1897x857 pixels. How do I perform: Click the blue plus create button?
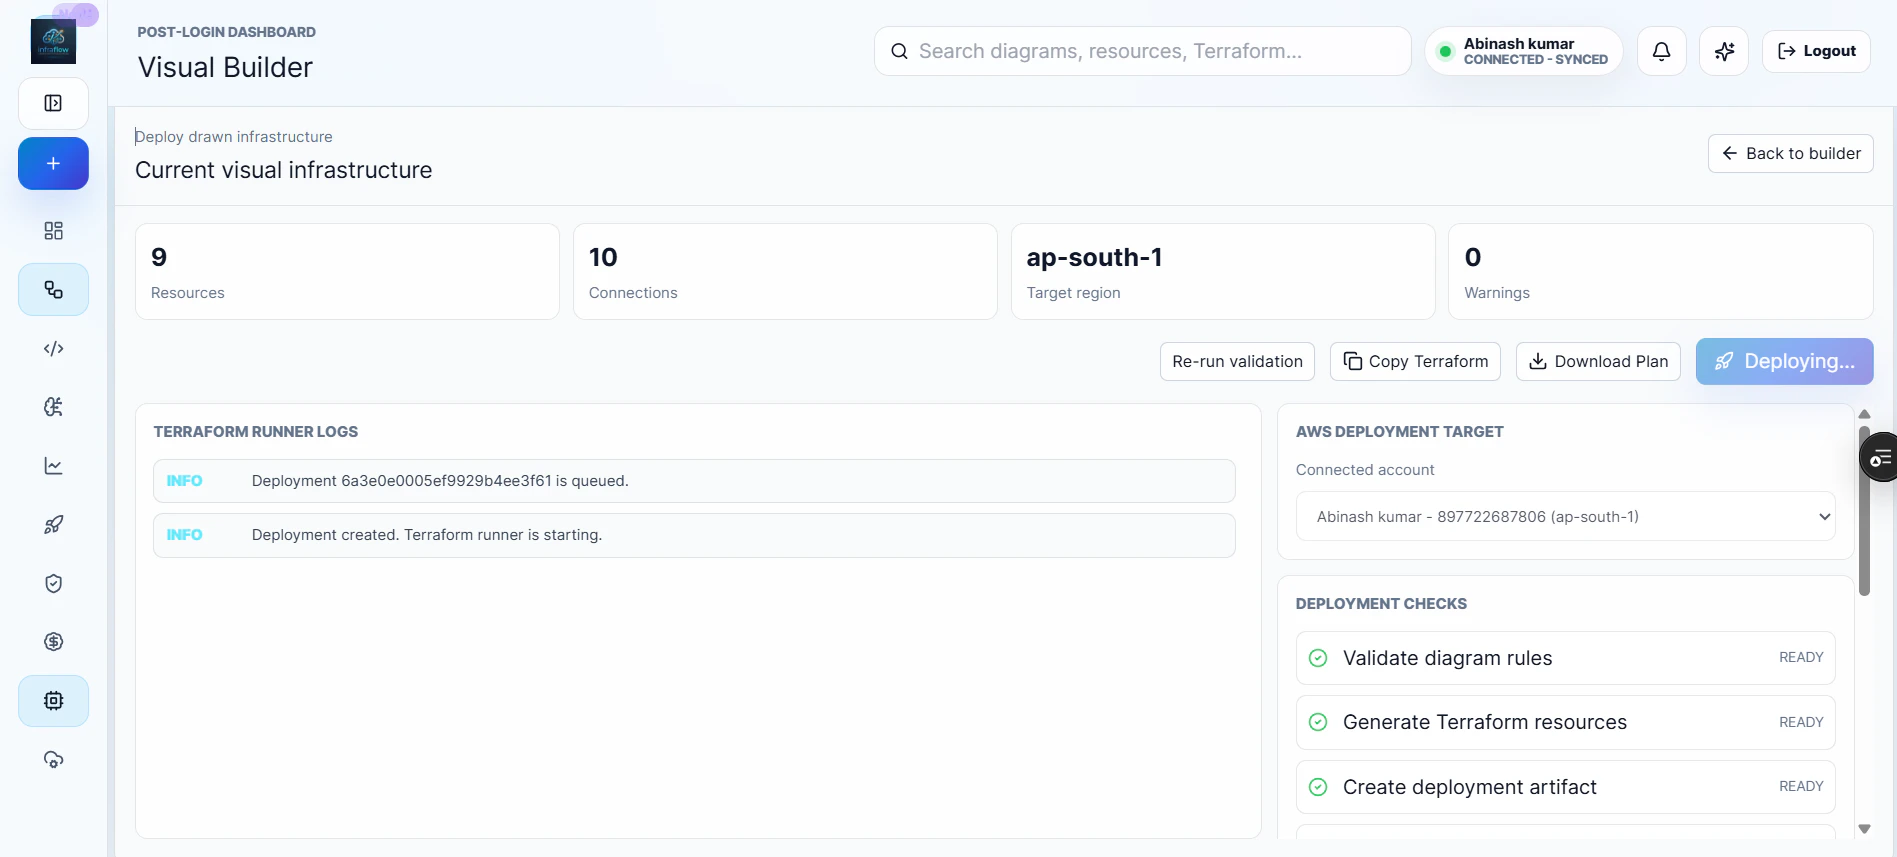tap(53, 163)
